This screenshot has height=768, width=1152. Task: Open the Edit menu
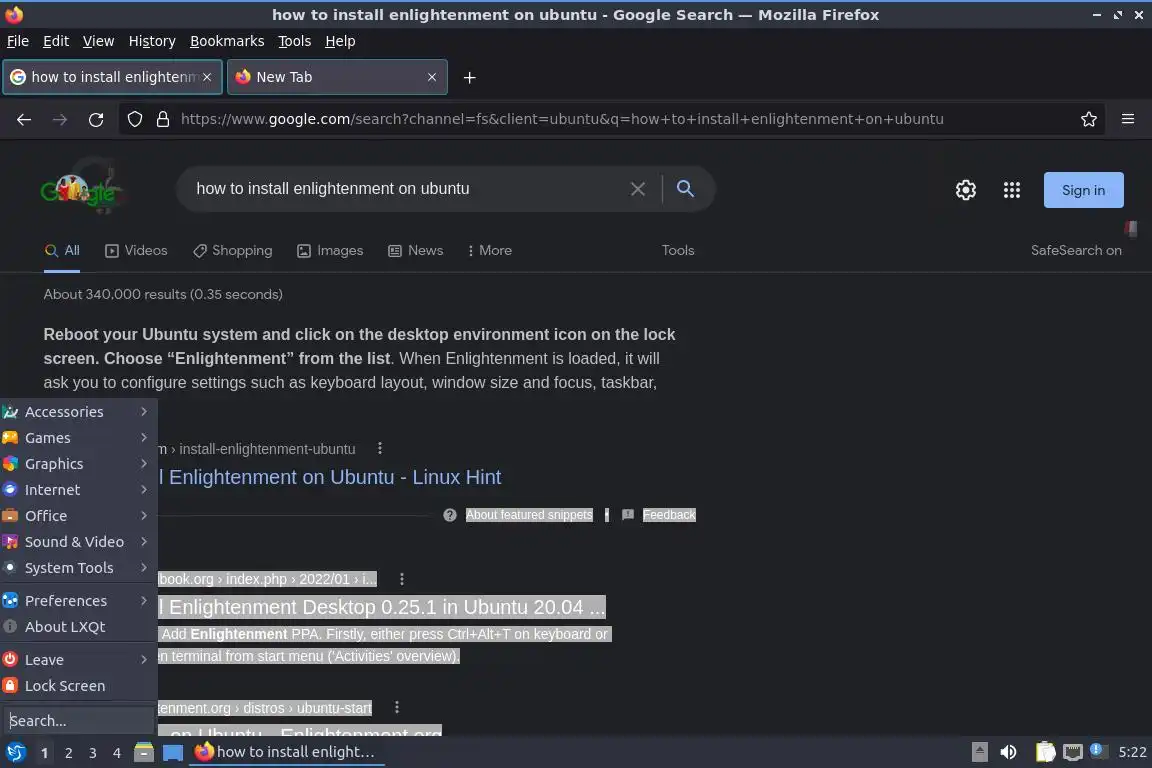pyautogui.click(x=56, y=41)
